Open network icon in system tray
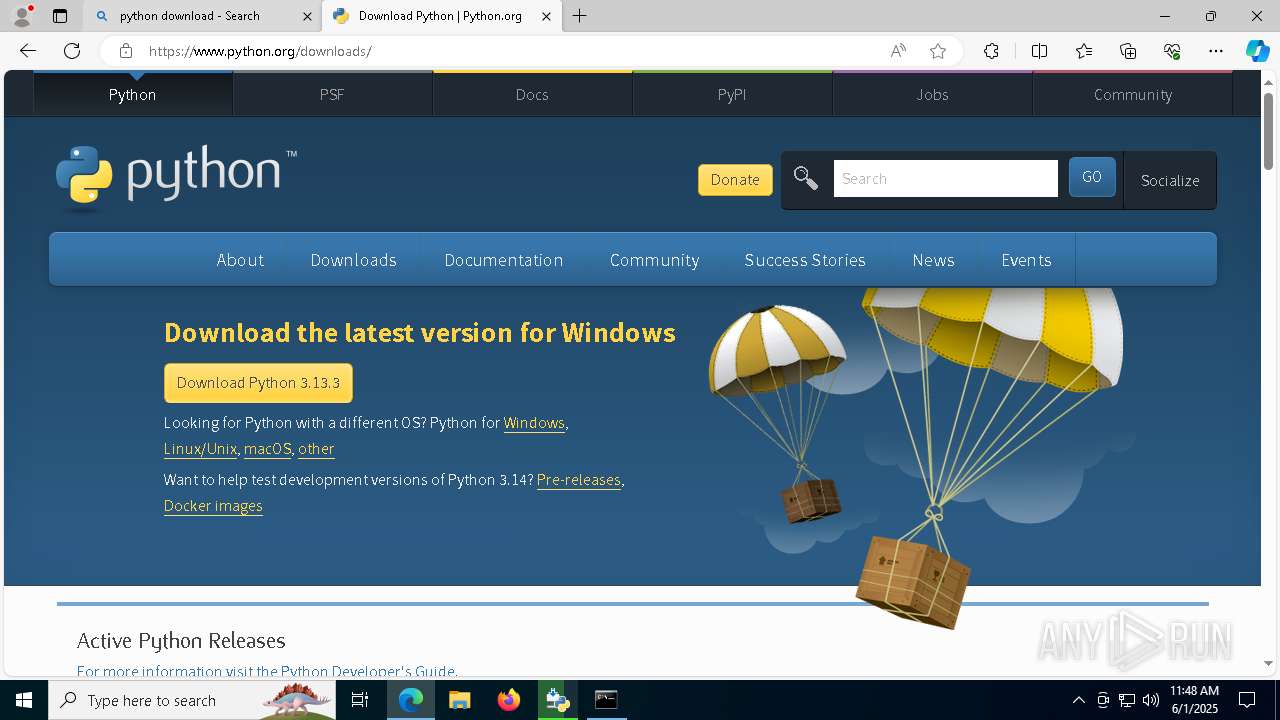The image size is (1280, 720). pos(1127,700)
